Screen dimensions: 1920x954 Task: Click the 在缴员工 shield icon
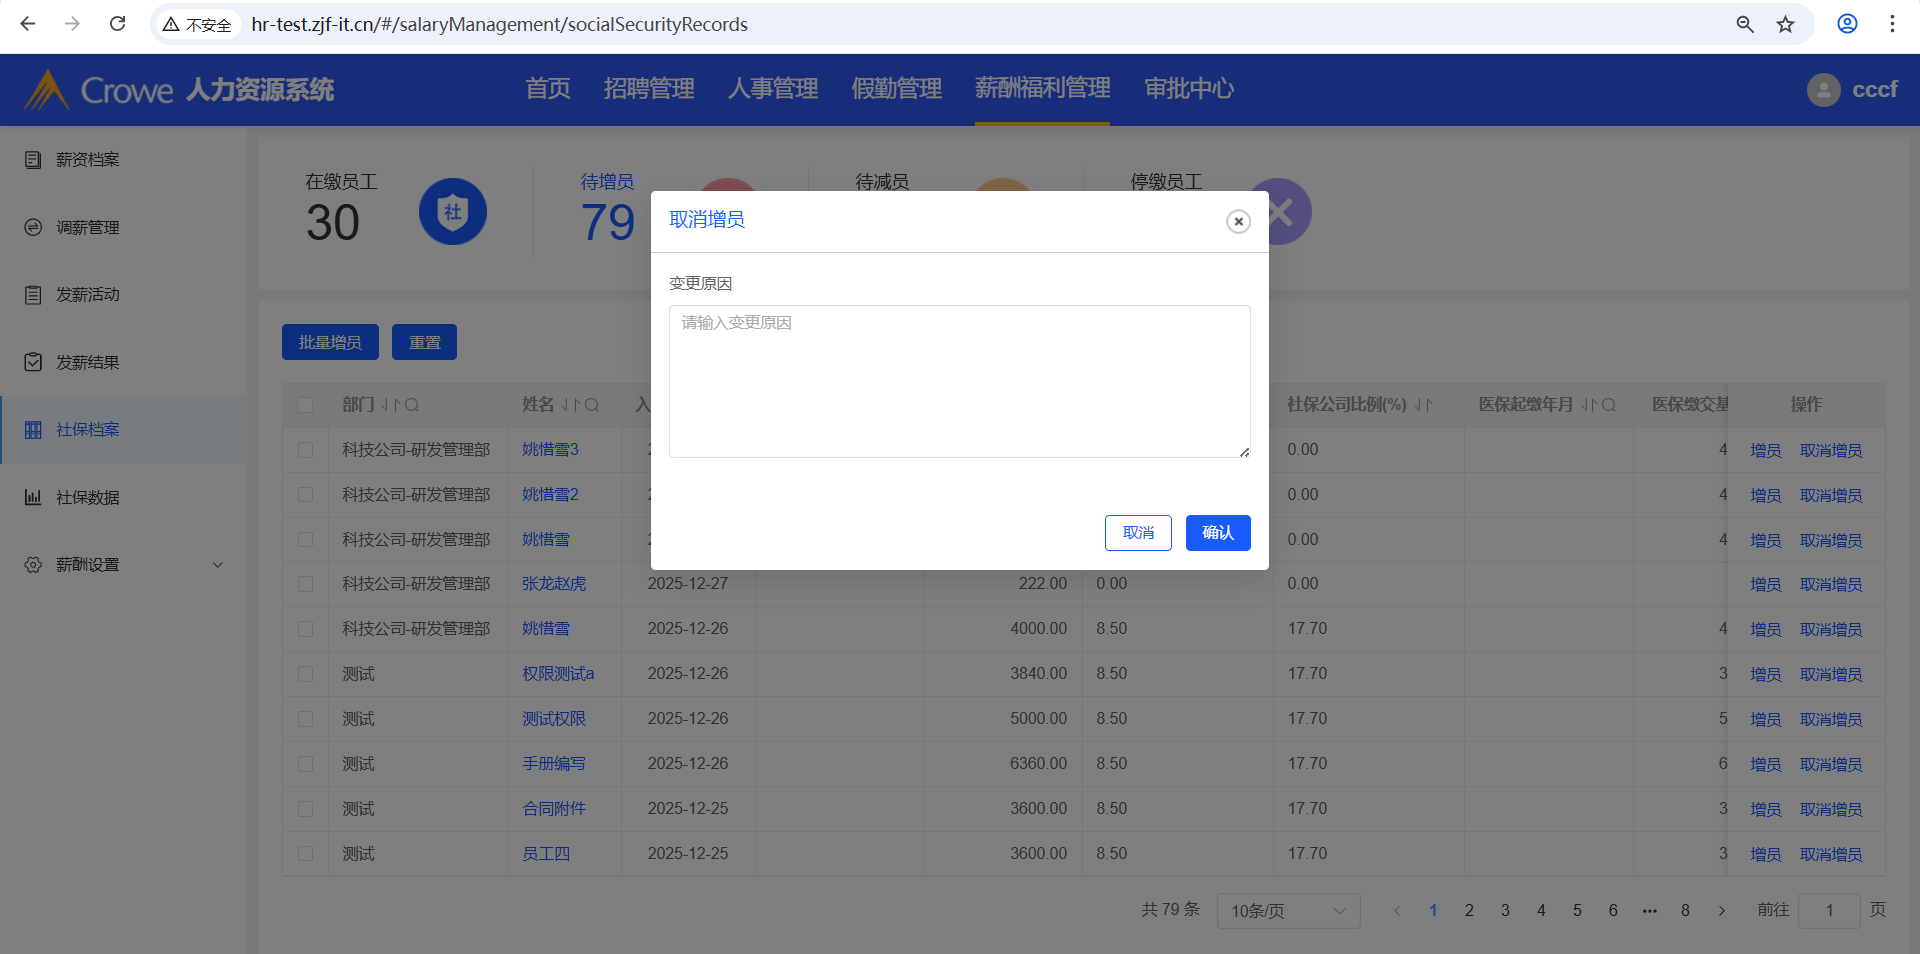coord(452,212)
